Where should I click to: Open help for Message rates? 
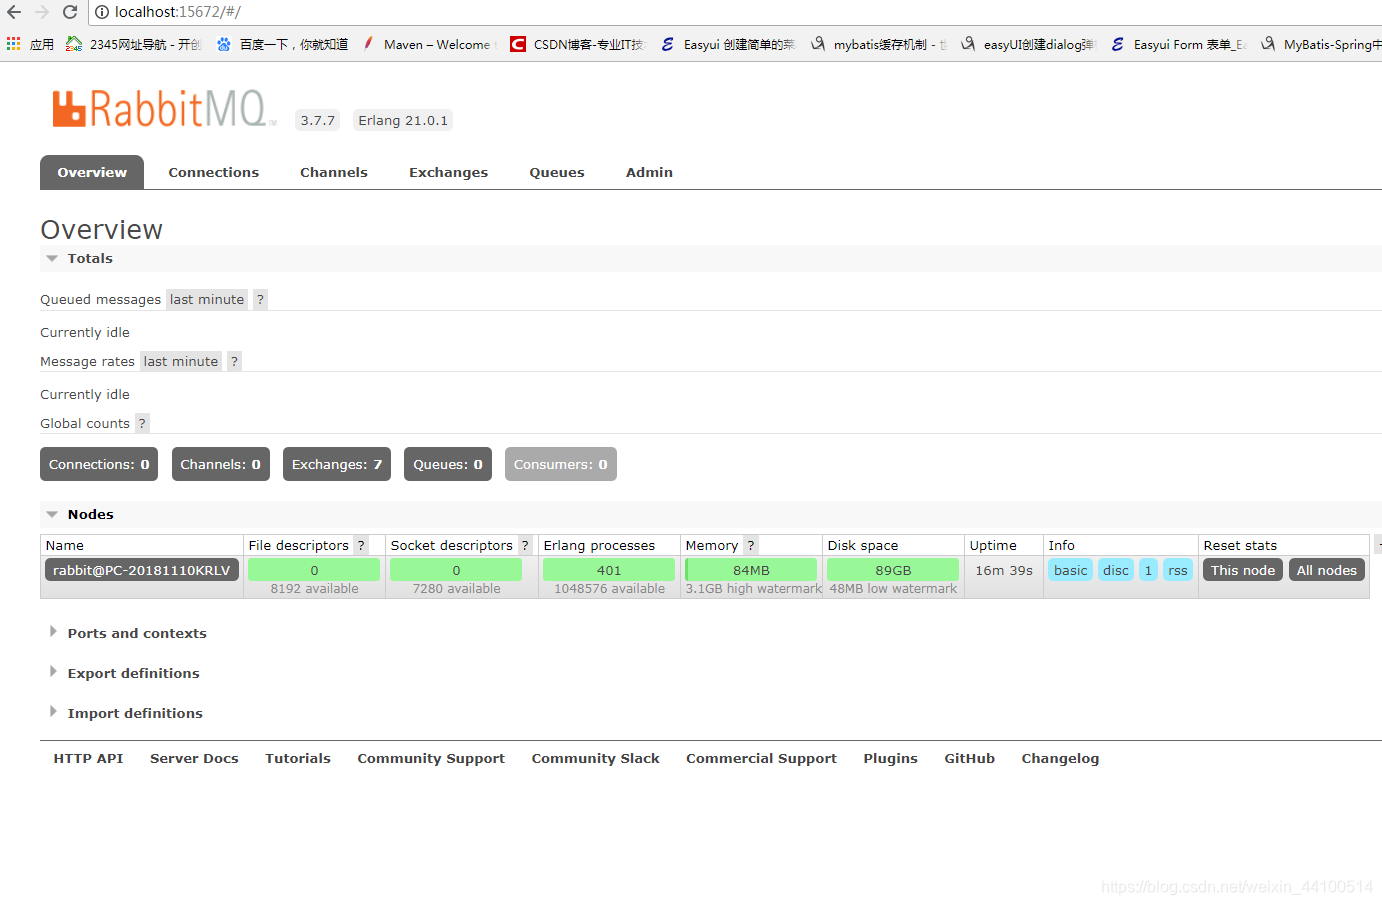point(234,361)
